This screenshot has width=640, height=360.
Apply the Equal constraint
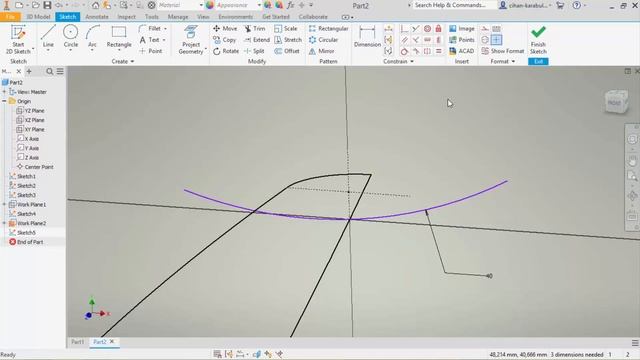point(438,51)
